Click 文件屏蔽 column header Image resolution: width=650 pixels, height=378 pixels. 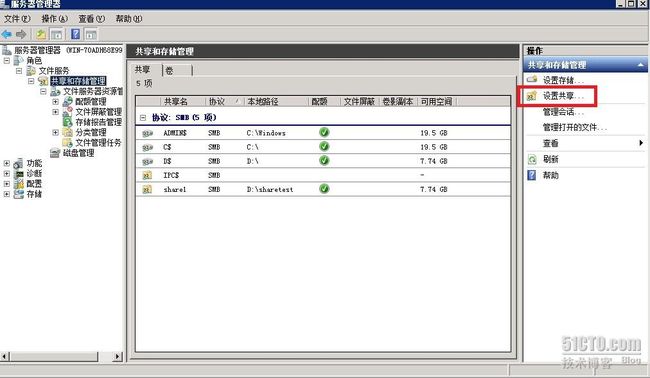359,102
